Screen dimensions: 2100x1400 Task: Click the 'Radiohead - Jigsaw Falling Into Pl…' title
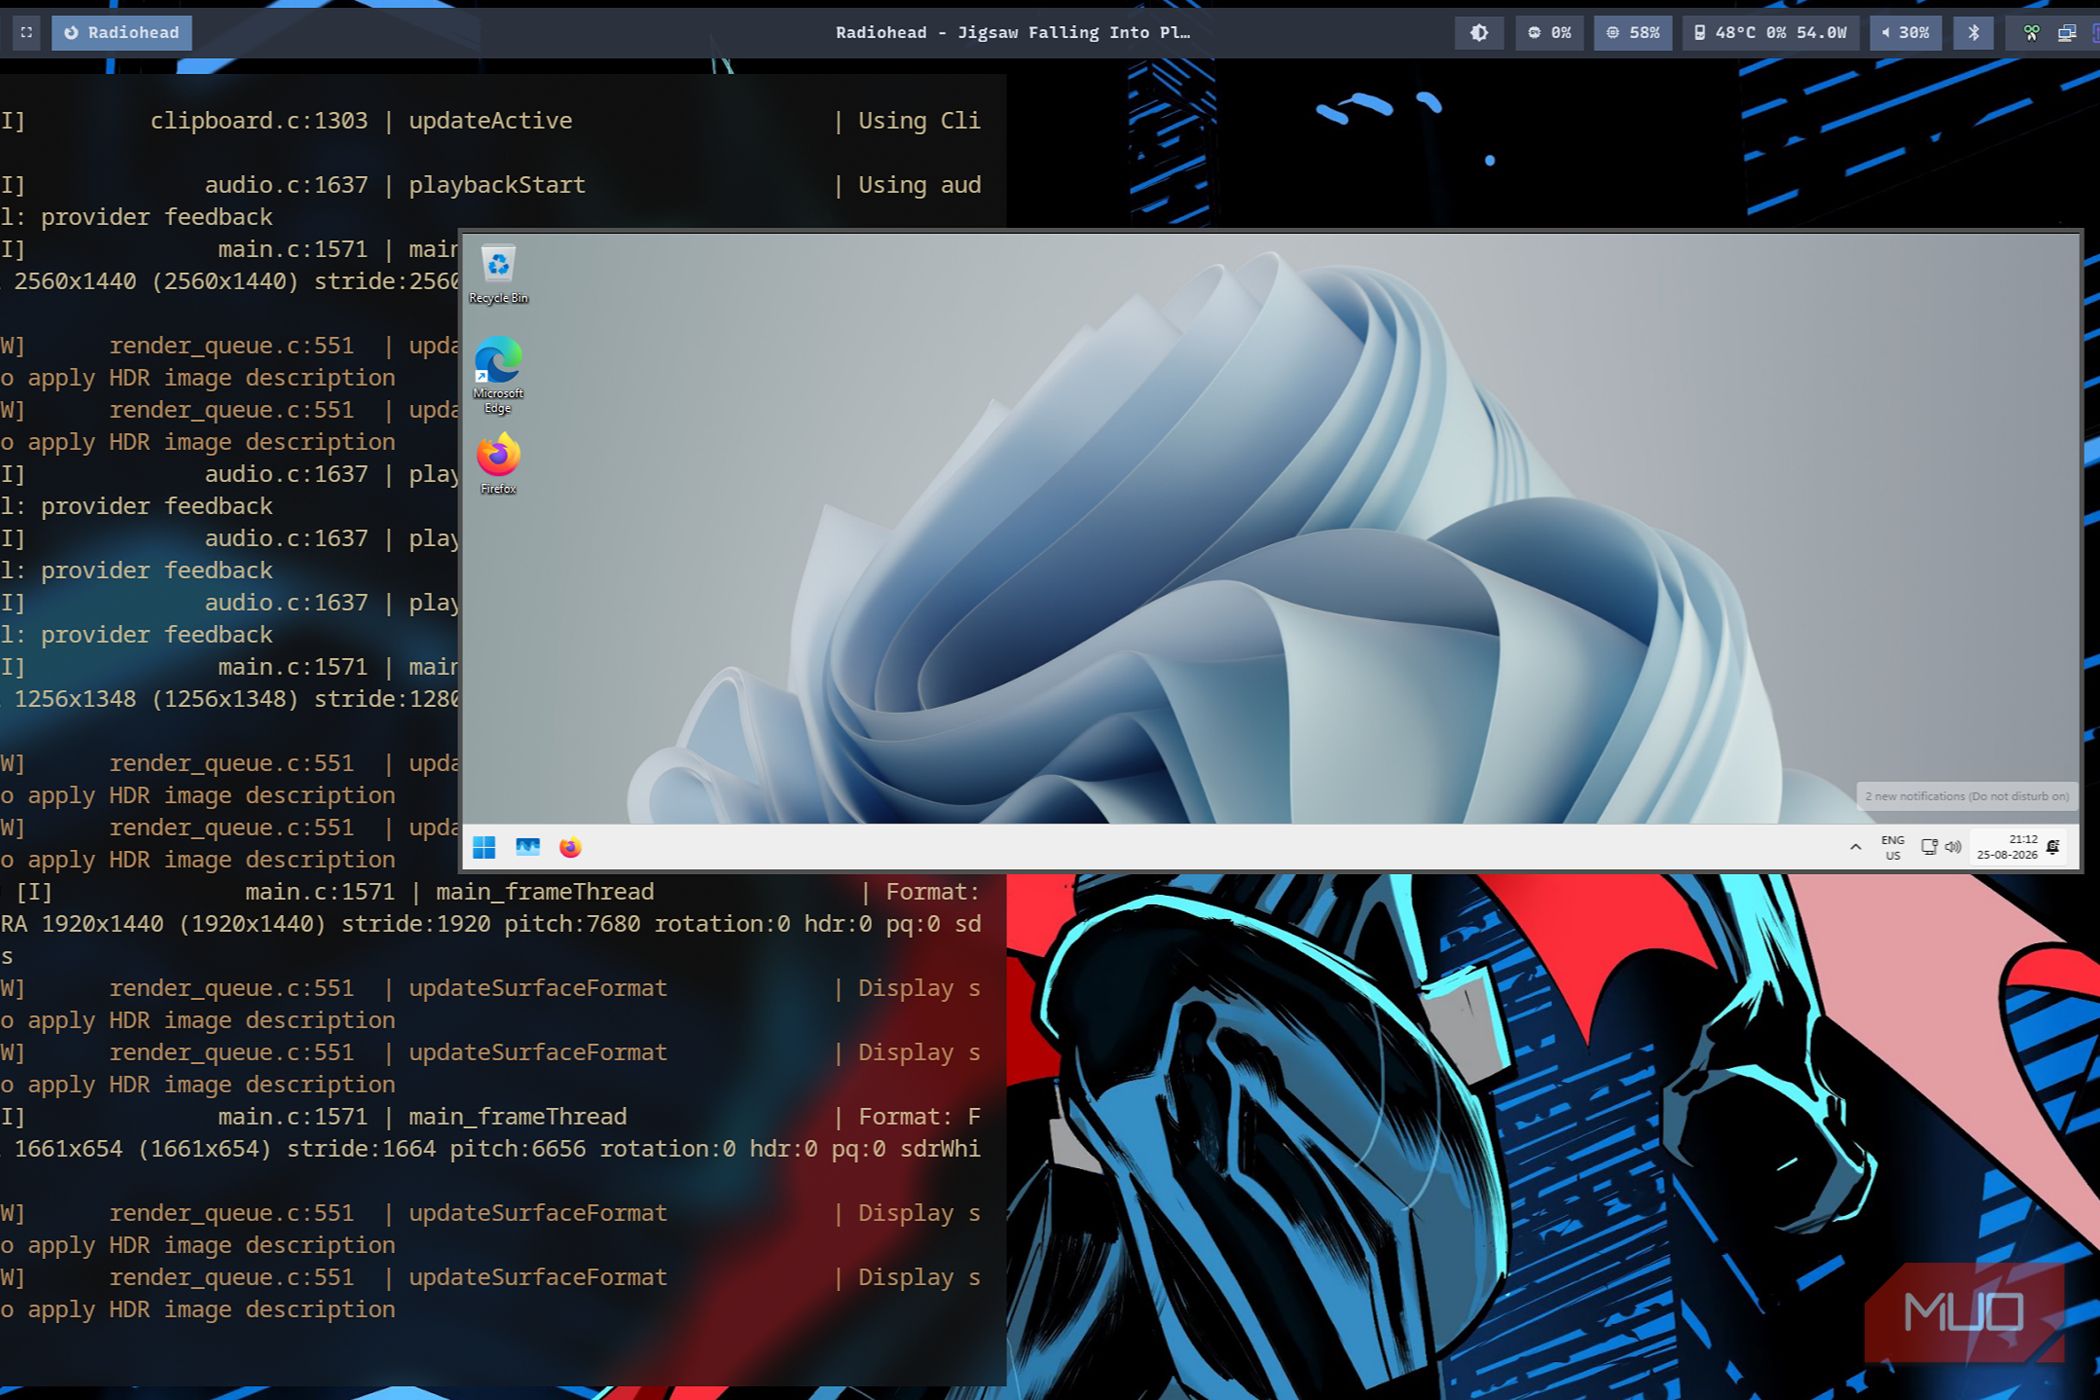[x=1013, y=32]
